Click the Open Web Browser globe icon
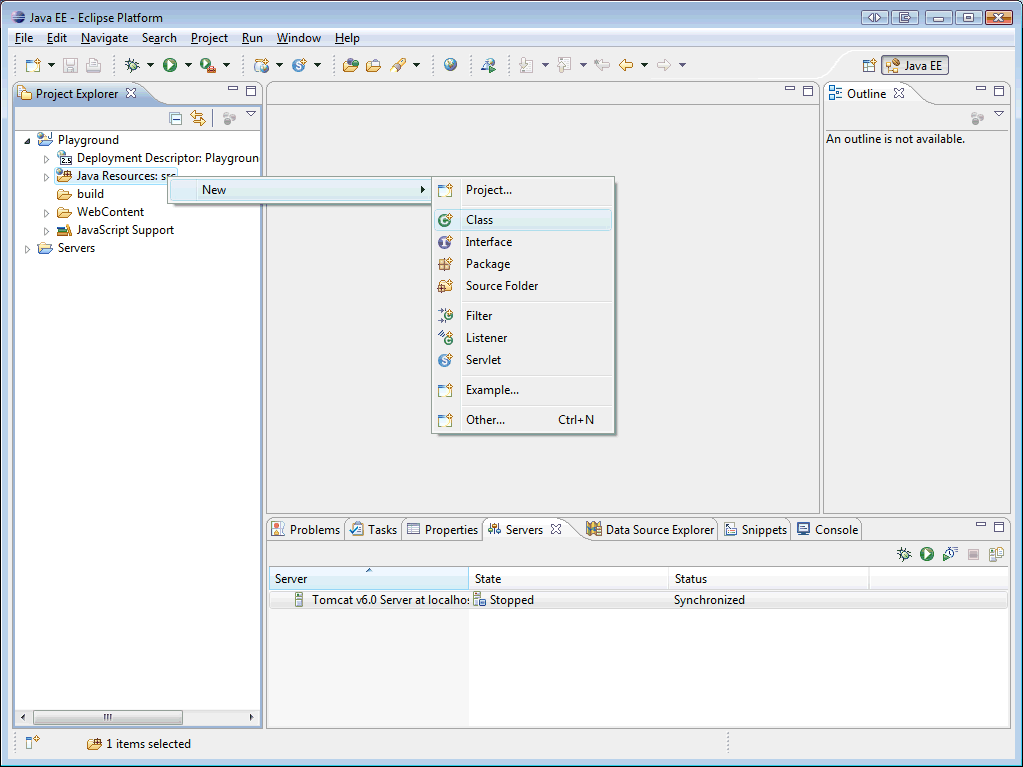The height and width of the screenshot is (767, 1023). tap(450, 65)
